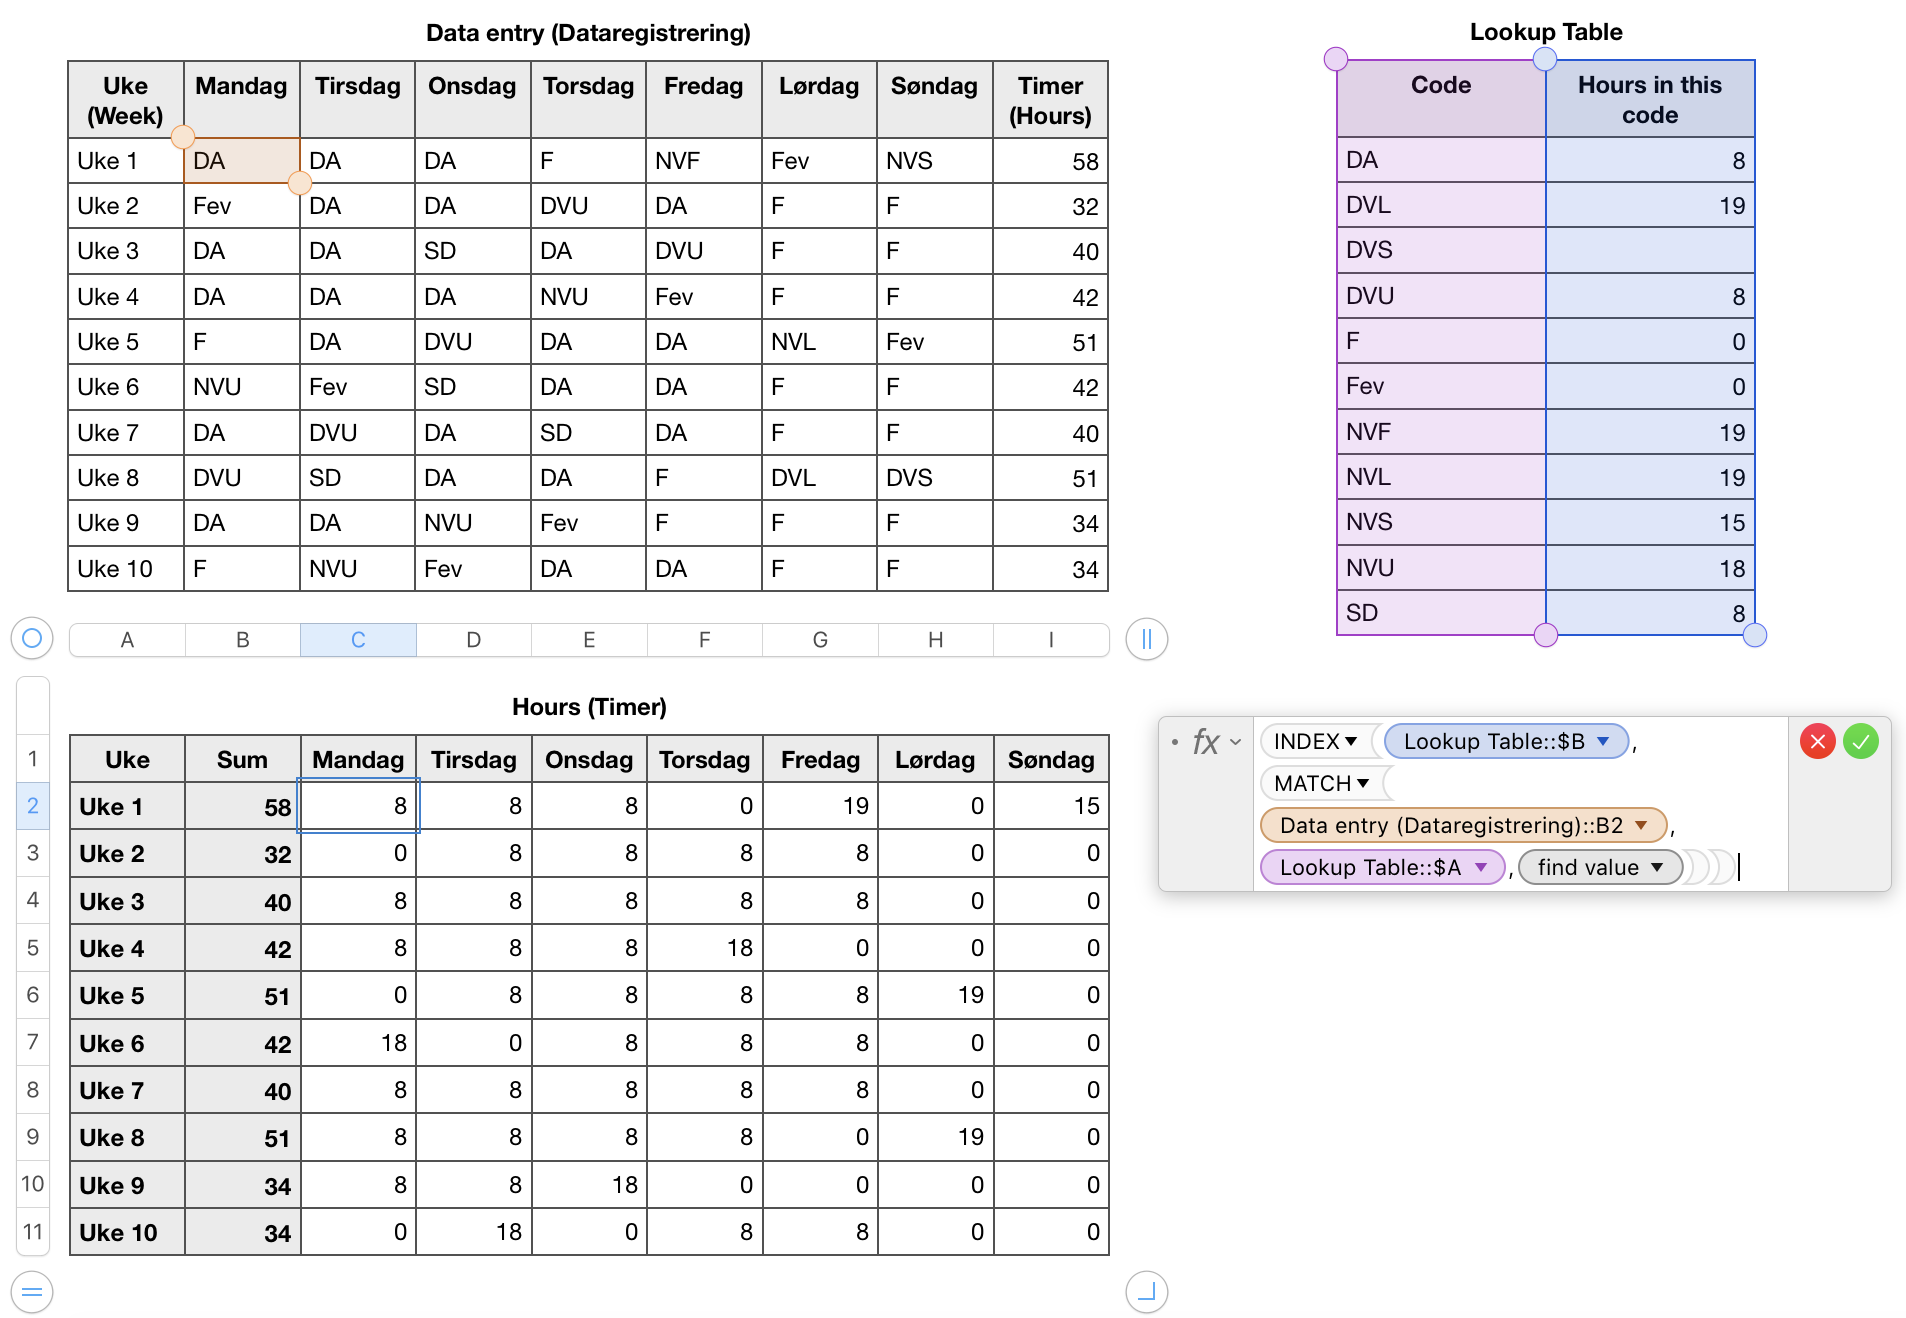Select column D header tab

point(474,640)
